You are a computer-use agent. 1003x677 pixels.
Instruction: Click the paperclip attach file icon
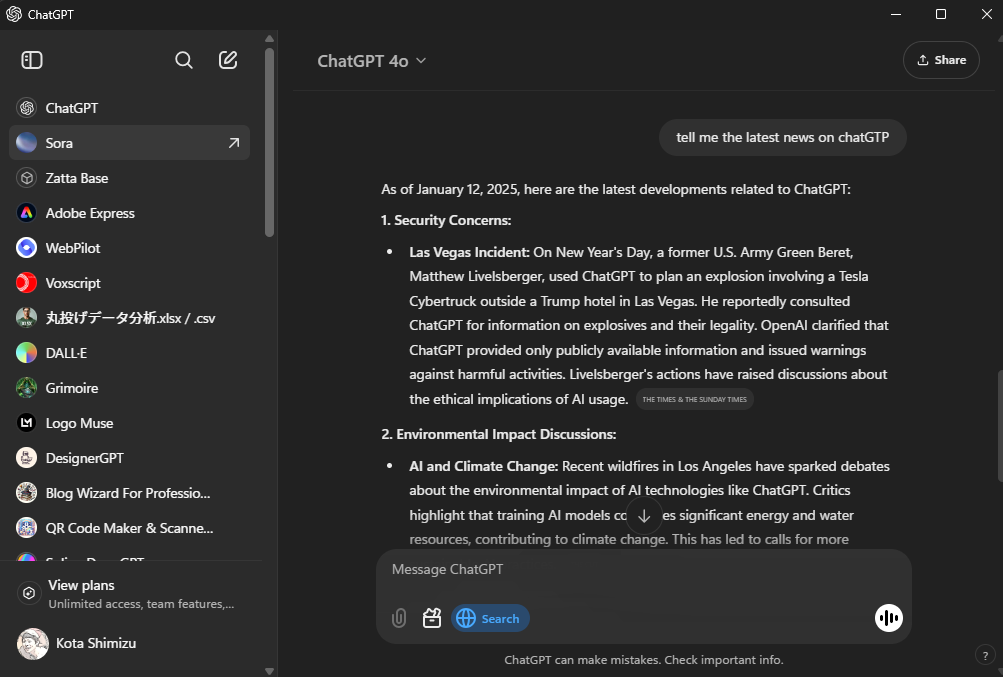(399, 618)
